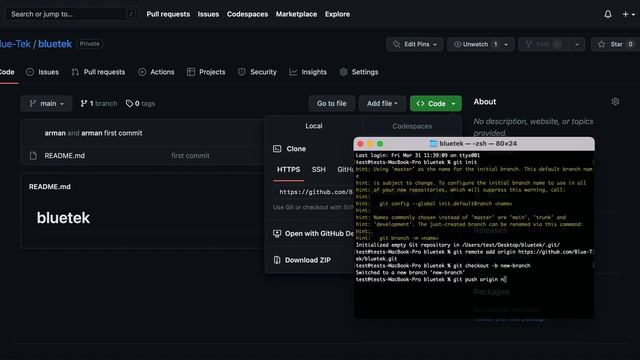Open the Actions tab
Screen dimensions: 640x360
coord(156,72)
